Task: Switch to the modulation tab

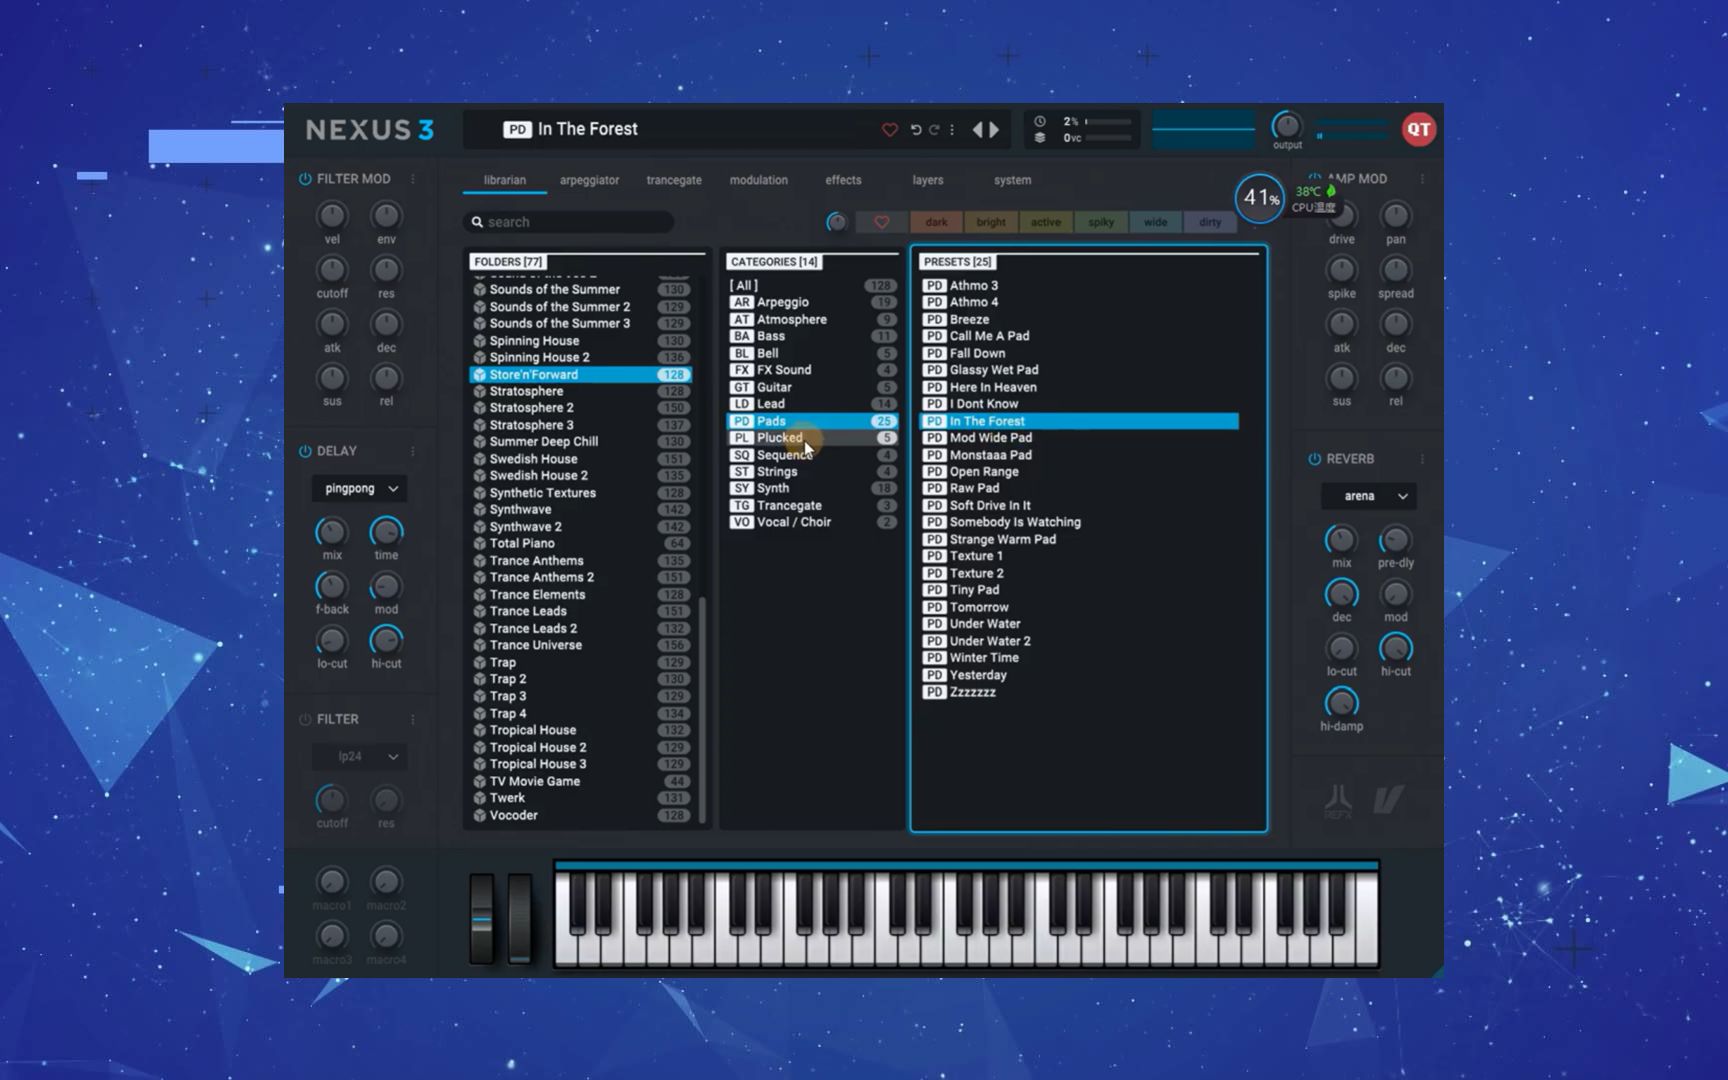Action: (758, 180)
